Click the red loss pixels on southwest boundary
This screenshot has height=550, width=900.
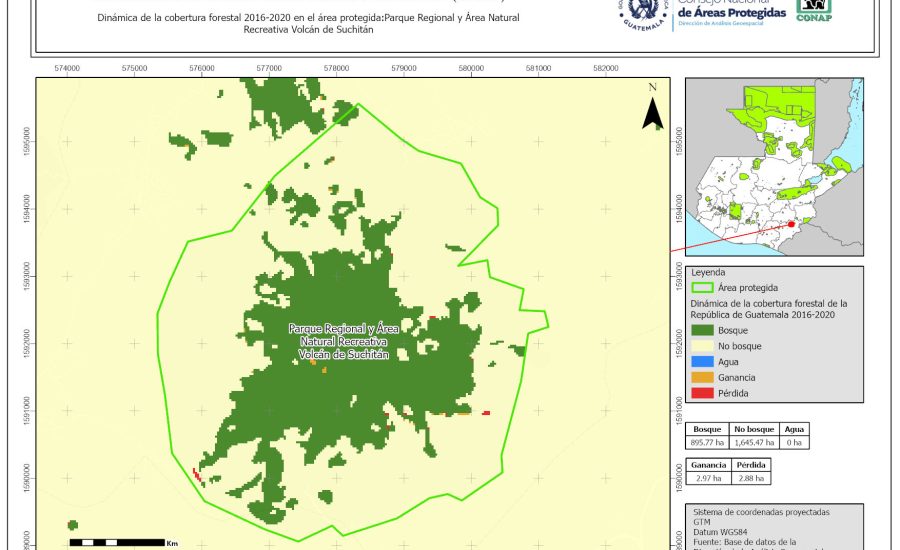point(197,475)
